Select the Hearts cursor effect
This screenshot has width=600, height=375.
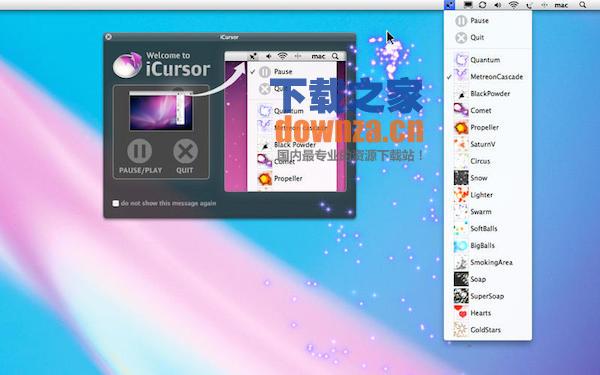click(488, 313)
